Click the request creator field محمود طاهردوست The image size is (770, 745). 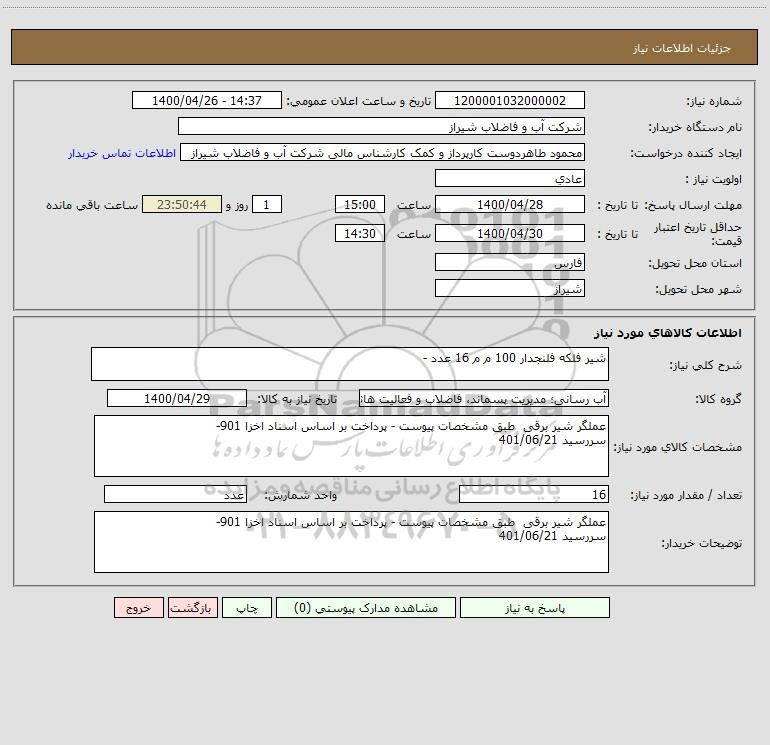point(383,152)
